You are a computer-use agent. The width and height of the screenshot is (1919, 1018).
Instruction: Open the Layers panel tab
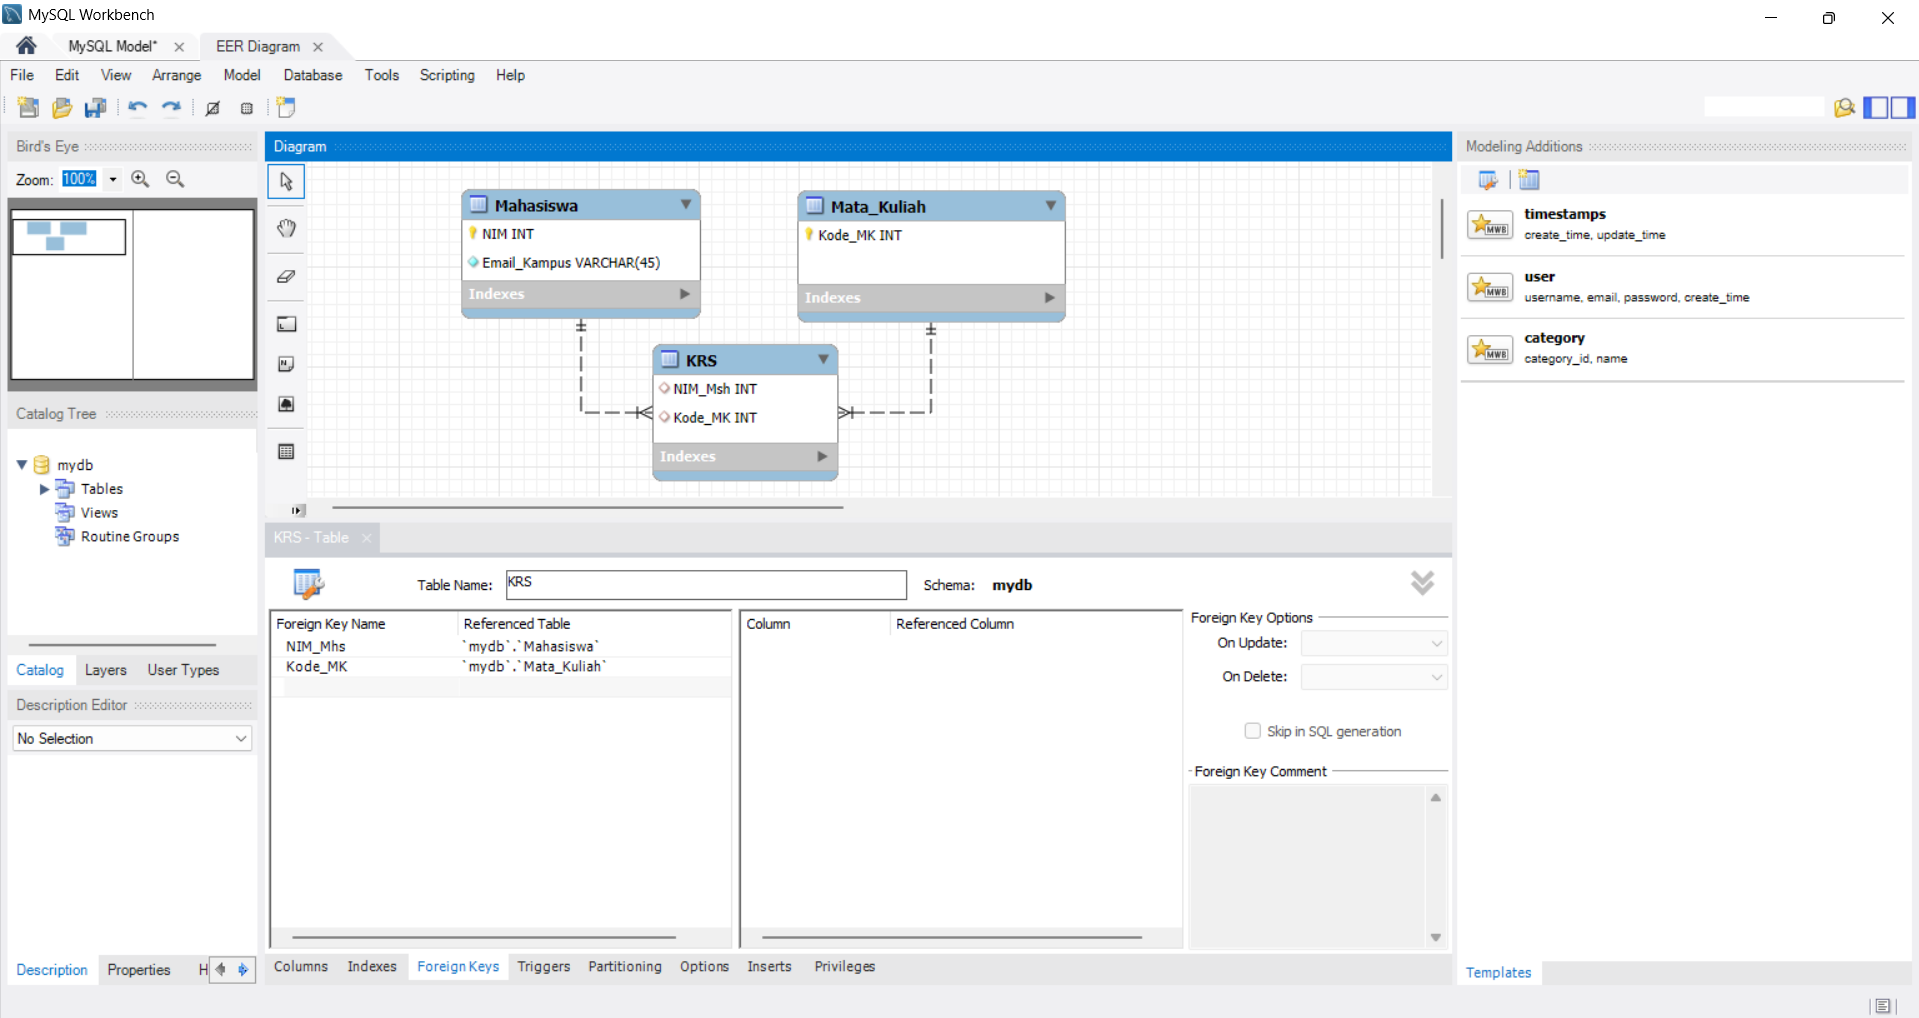click(106, 670)
